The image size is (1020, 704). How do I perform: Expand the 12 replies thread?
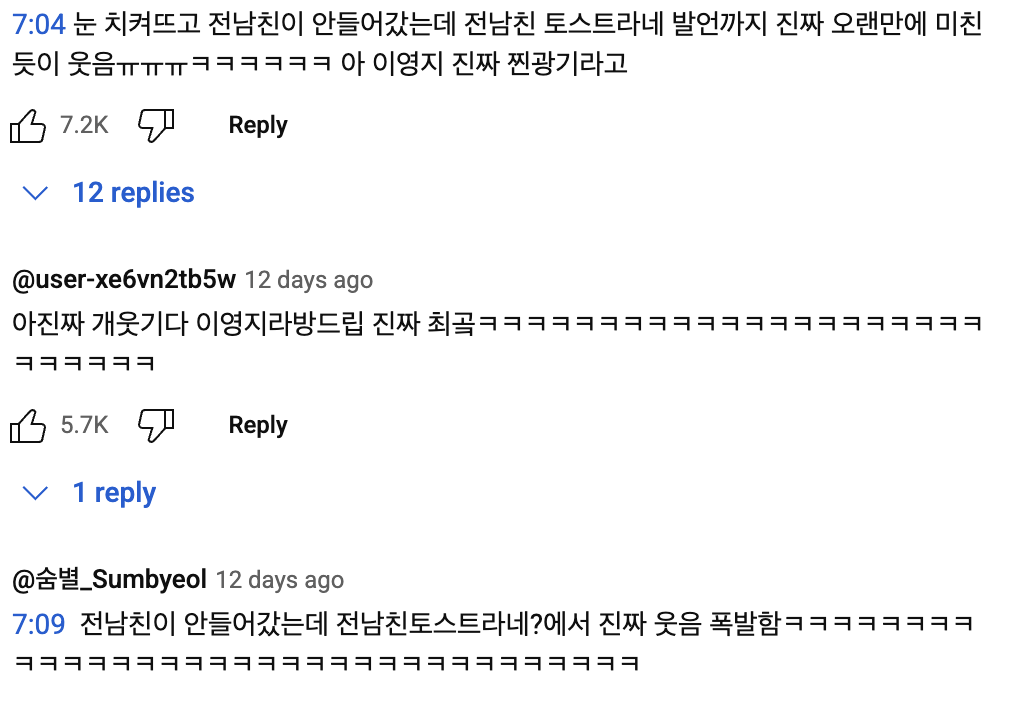tap(108, 193)
